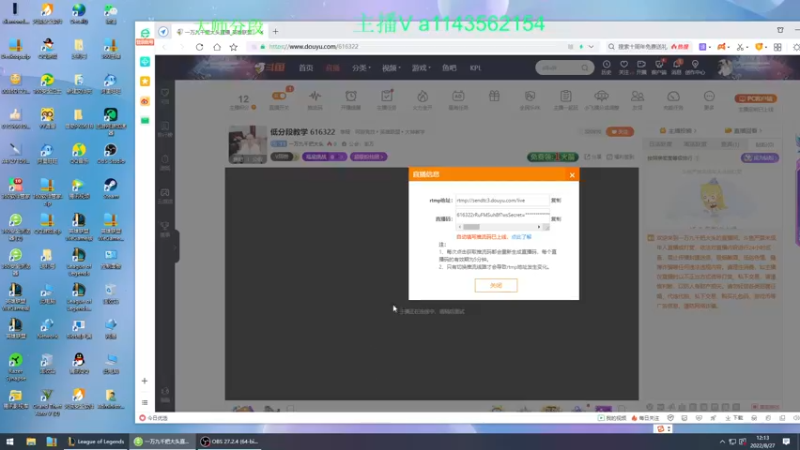Toggle the 直播开关 switch
The image size is (800, 450).
[x=279, y=96]
